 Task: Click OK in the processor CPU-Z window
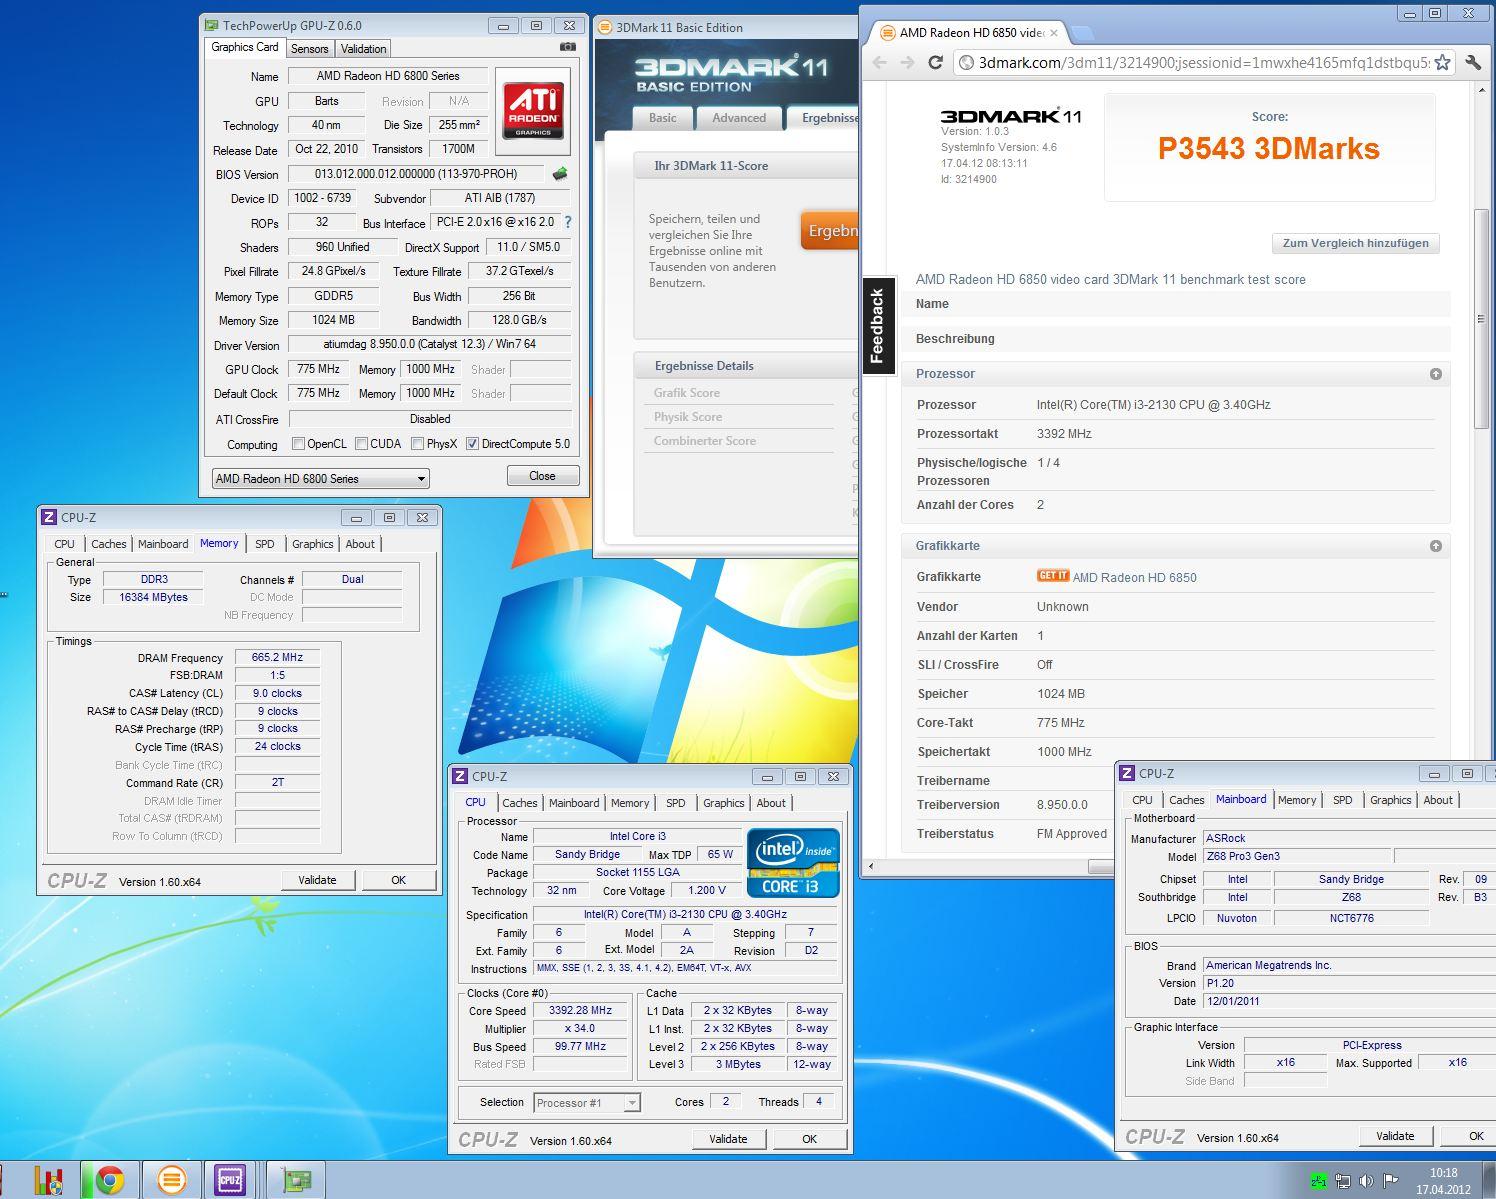click(809, 1139)
